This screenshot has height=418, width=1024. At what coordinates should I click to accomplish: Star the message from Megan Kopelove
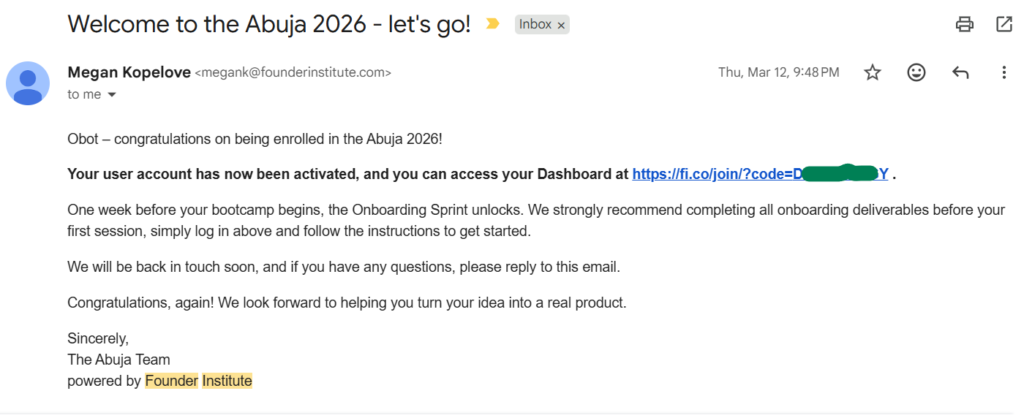[x=873, y=72]
